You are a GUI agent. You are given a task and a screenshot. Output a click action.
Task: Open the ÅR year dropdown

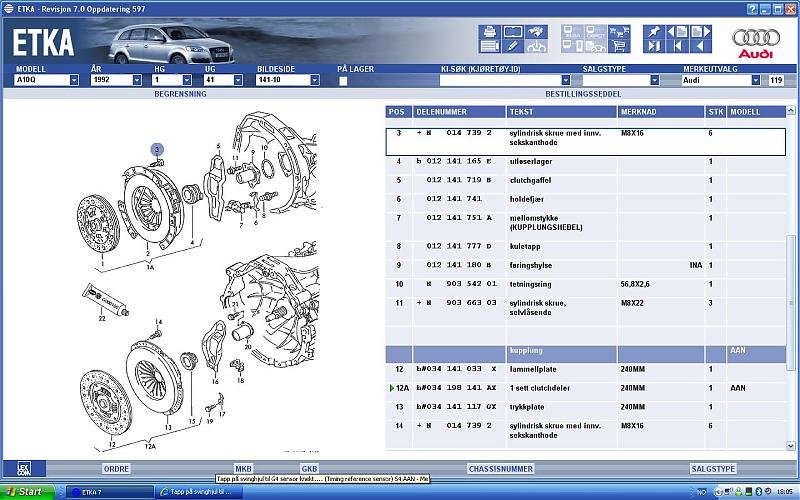(130, 80)
